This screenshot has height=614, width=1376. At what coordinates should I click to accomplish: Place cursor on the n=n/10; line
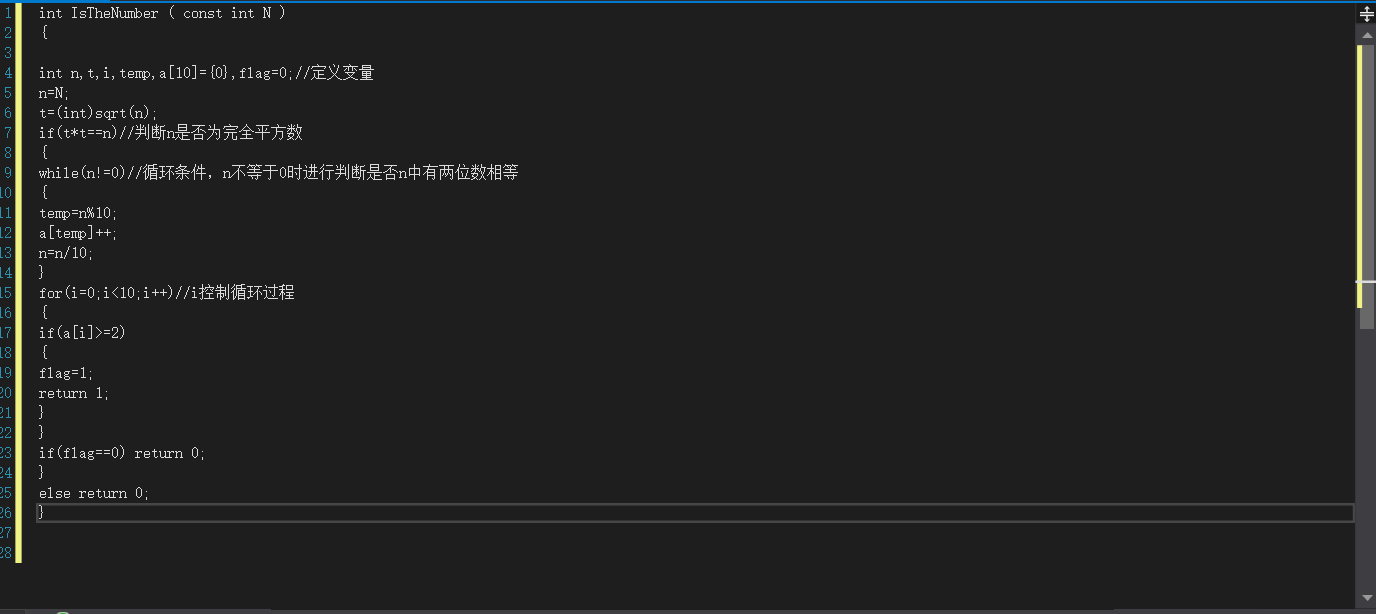66,253
